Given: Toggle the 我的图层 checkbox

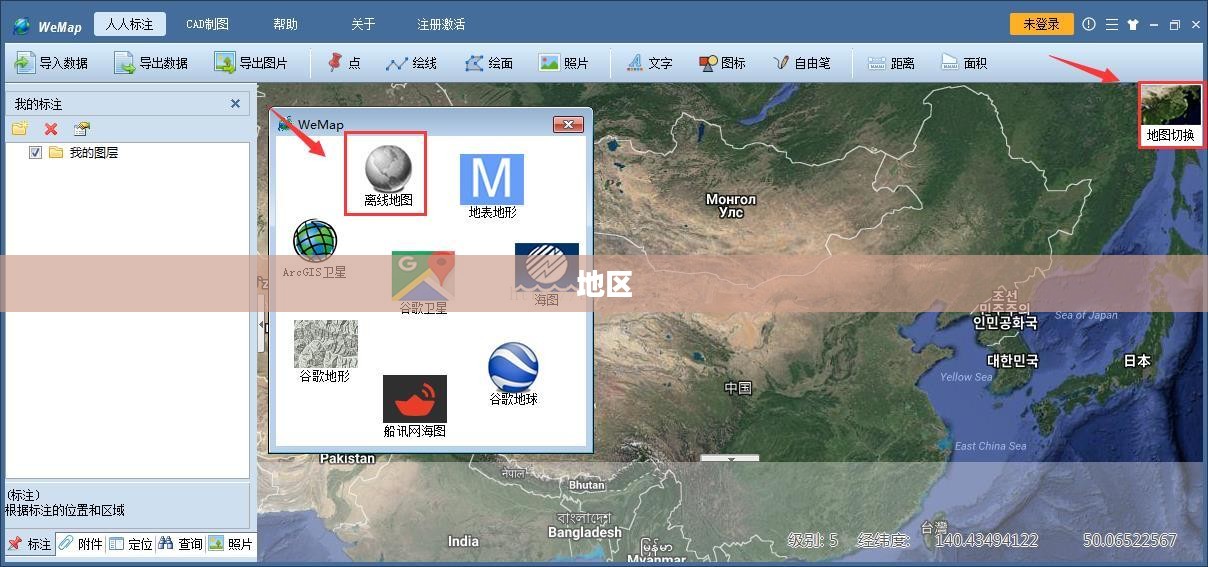Looking at the screenshot, I should [x=35, y=153].
